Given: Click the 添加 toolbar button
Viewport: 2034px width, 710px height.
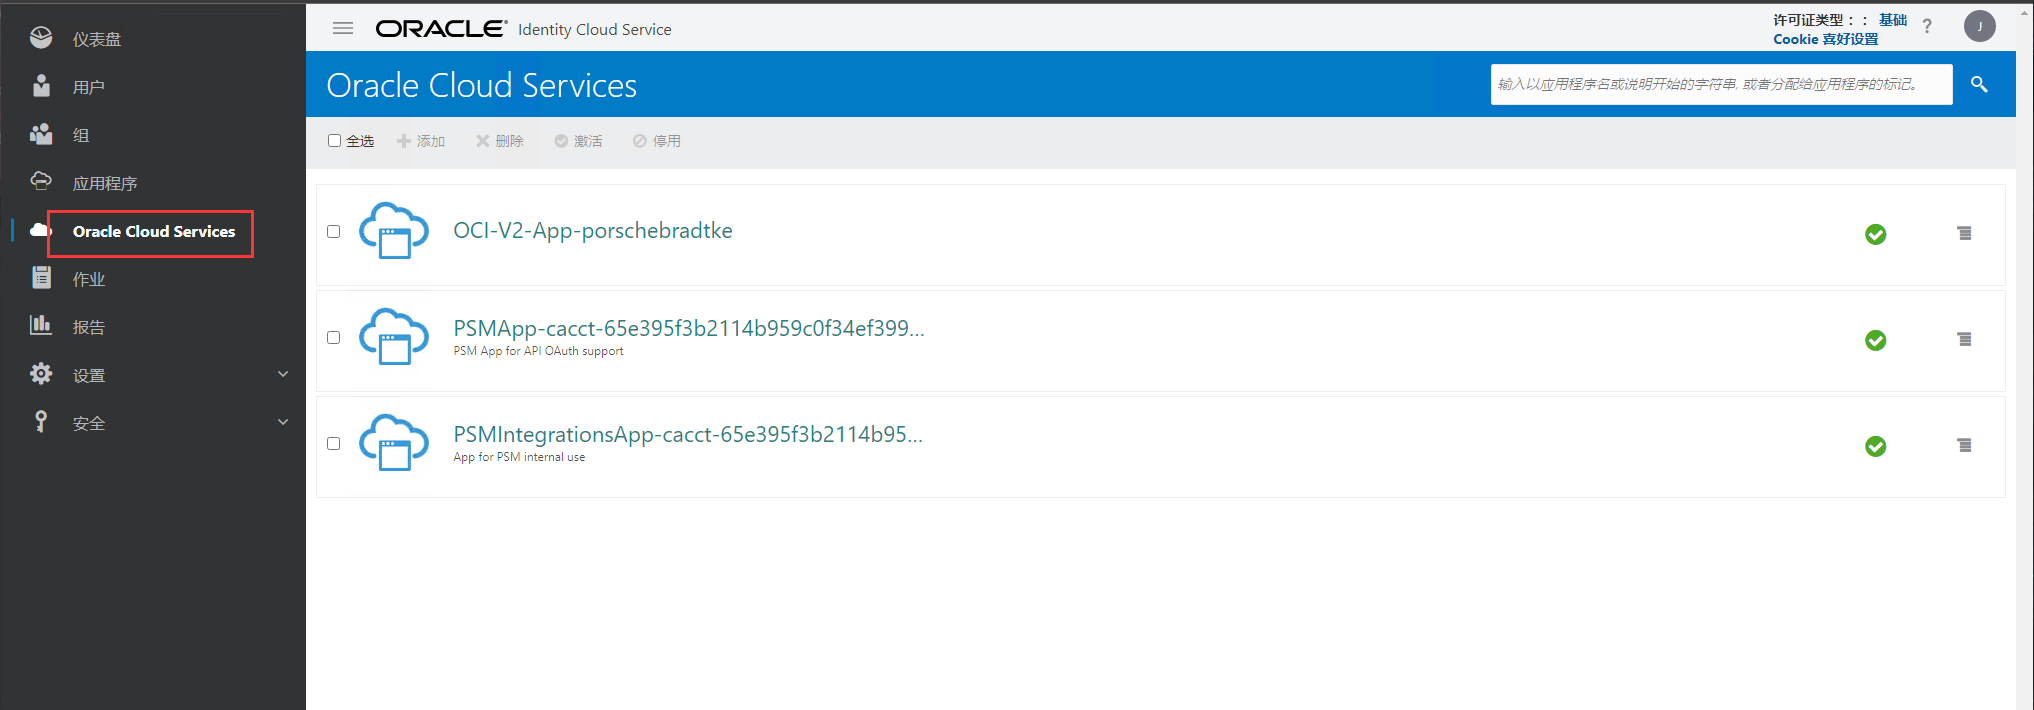Looking at the screenshot, I should tap(421, 141).
